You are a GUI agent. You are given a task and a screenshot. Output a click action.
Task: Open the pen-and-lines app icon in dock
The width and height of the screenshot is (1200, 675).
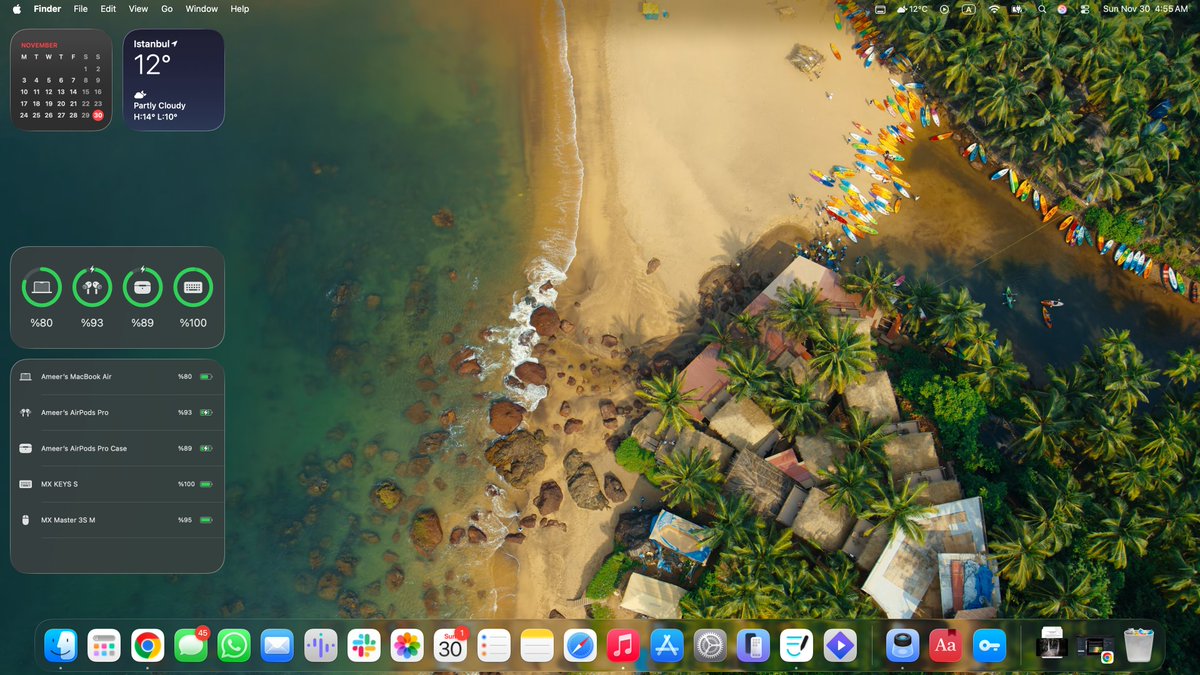pos(797,645)
